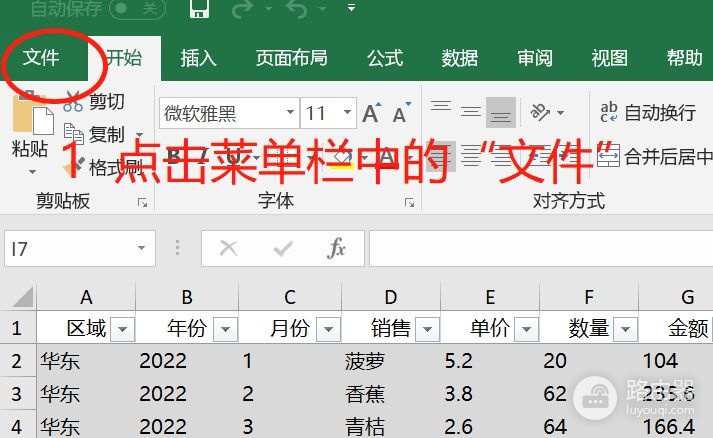This screenshot has height=438, width=713.
Task: Click the formula bar Cancel X
Action: tap(228, 248)
